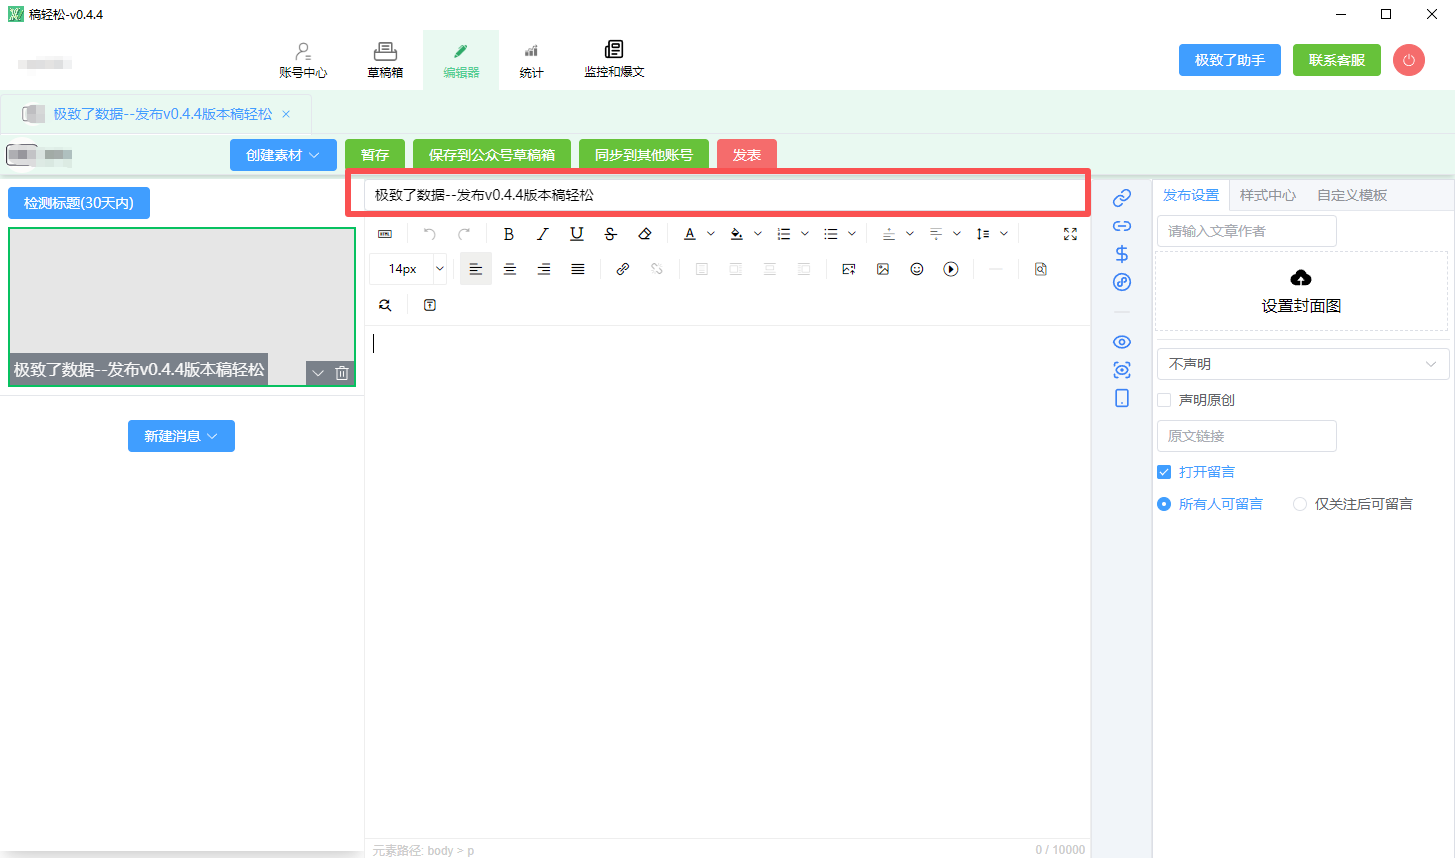This screenshot has height=858, width=1455.
Task: Go to 草稿箱 in top navigation
Action: (x=385, y=60)
